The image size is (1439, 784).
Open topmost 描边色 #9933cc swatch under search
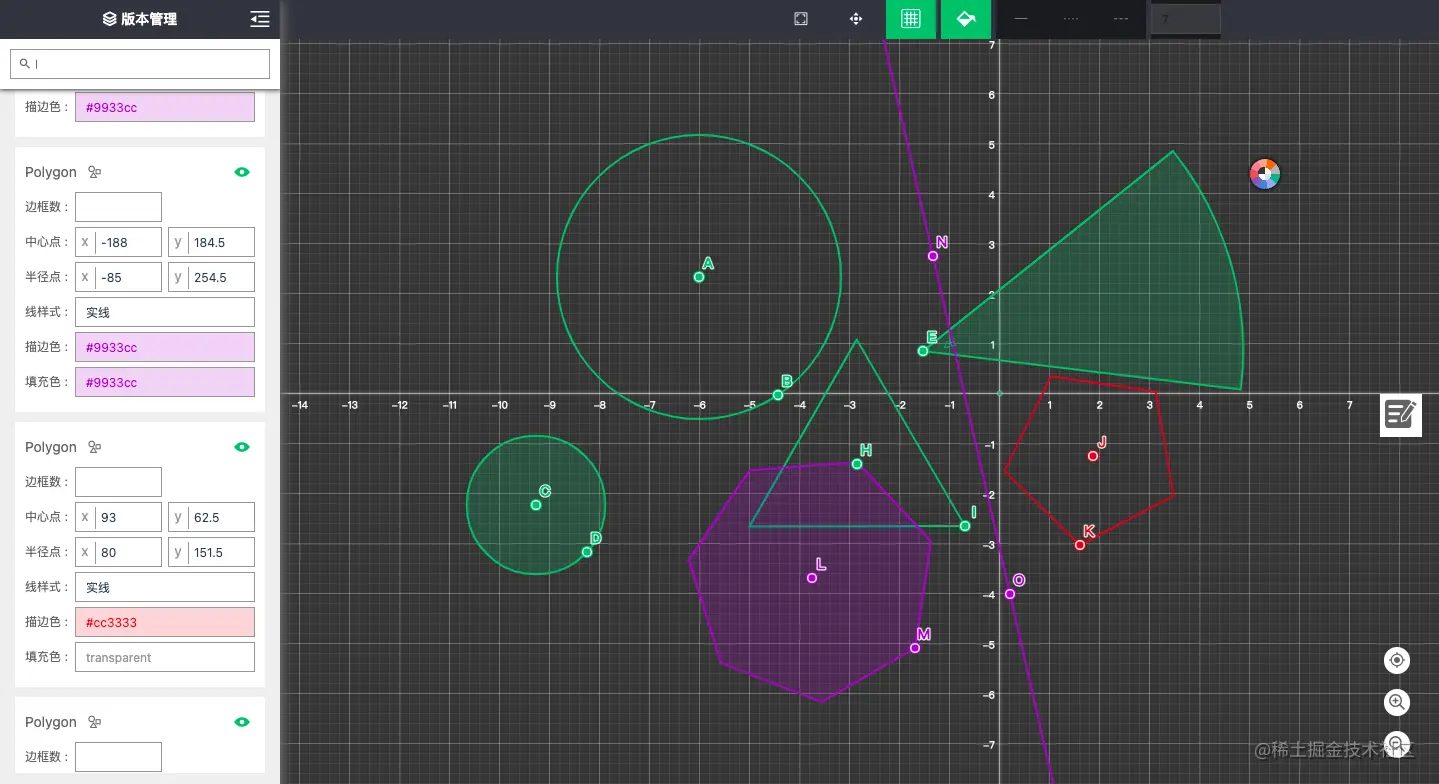tap(165, 107)
